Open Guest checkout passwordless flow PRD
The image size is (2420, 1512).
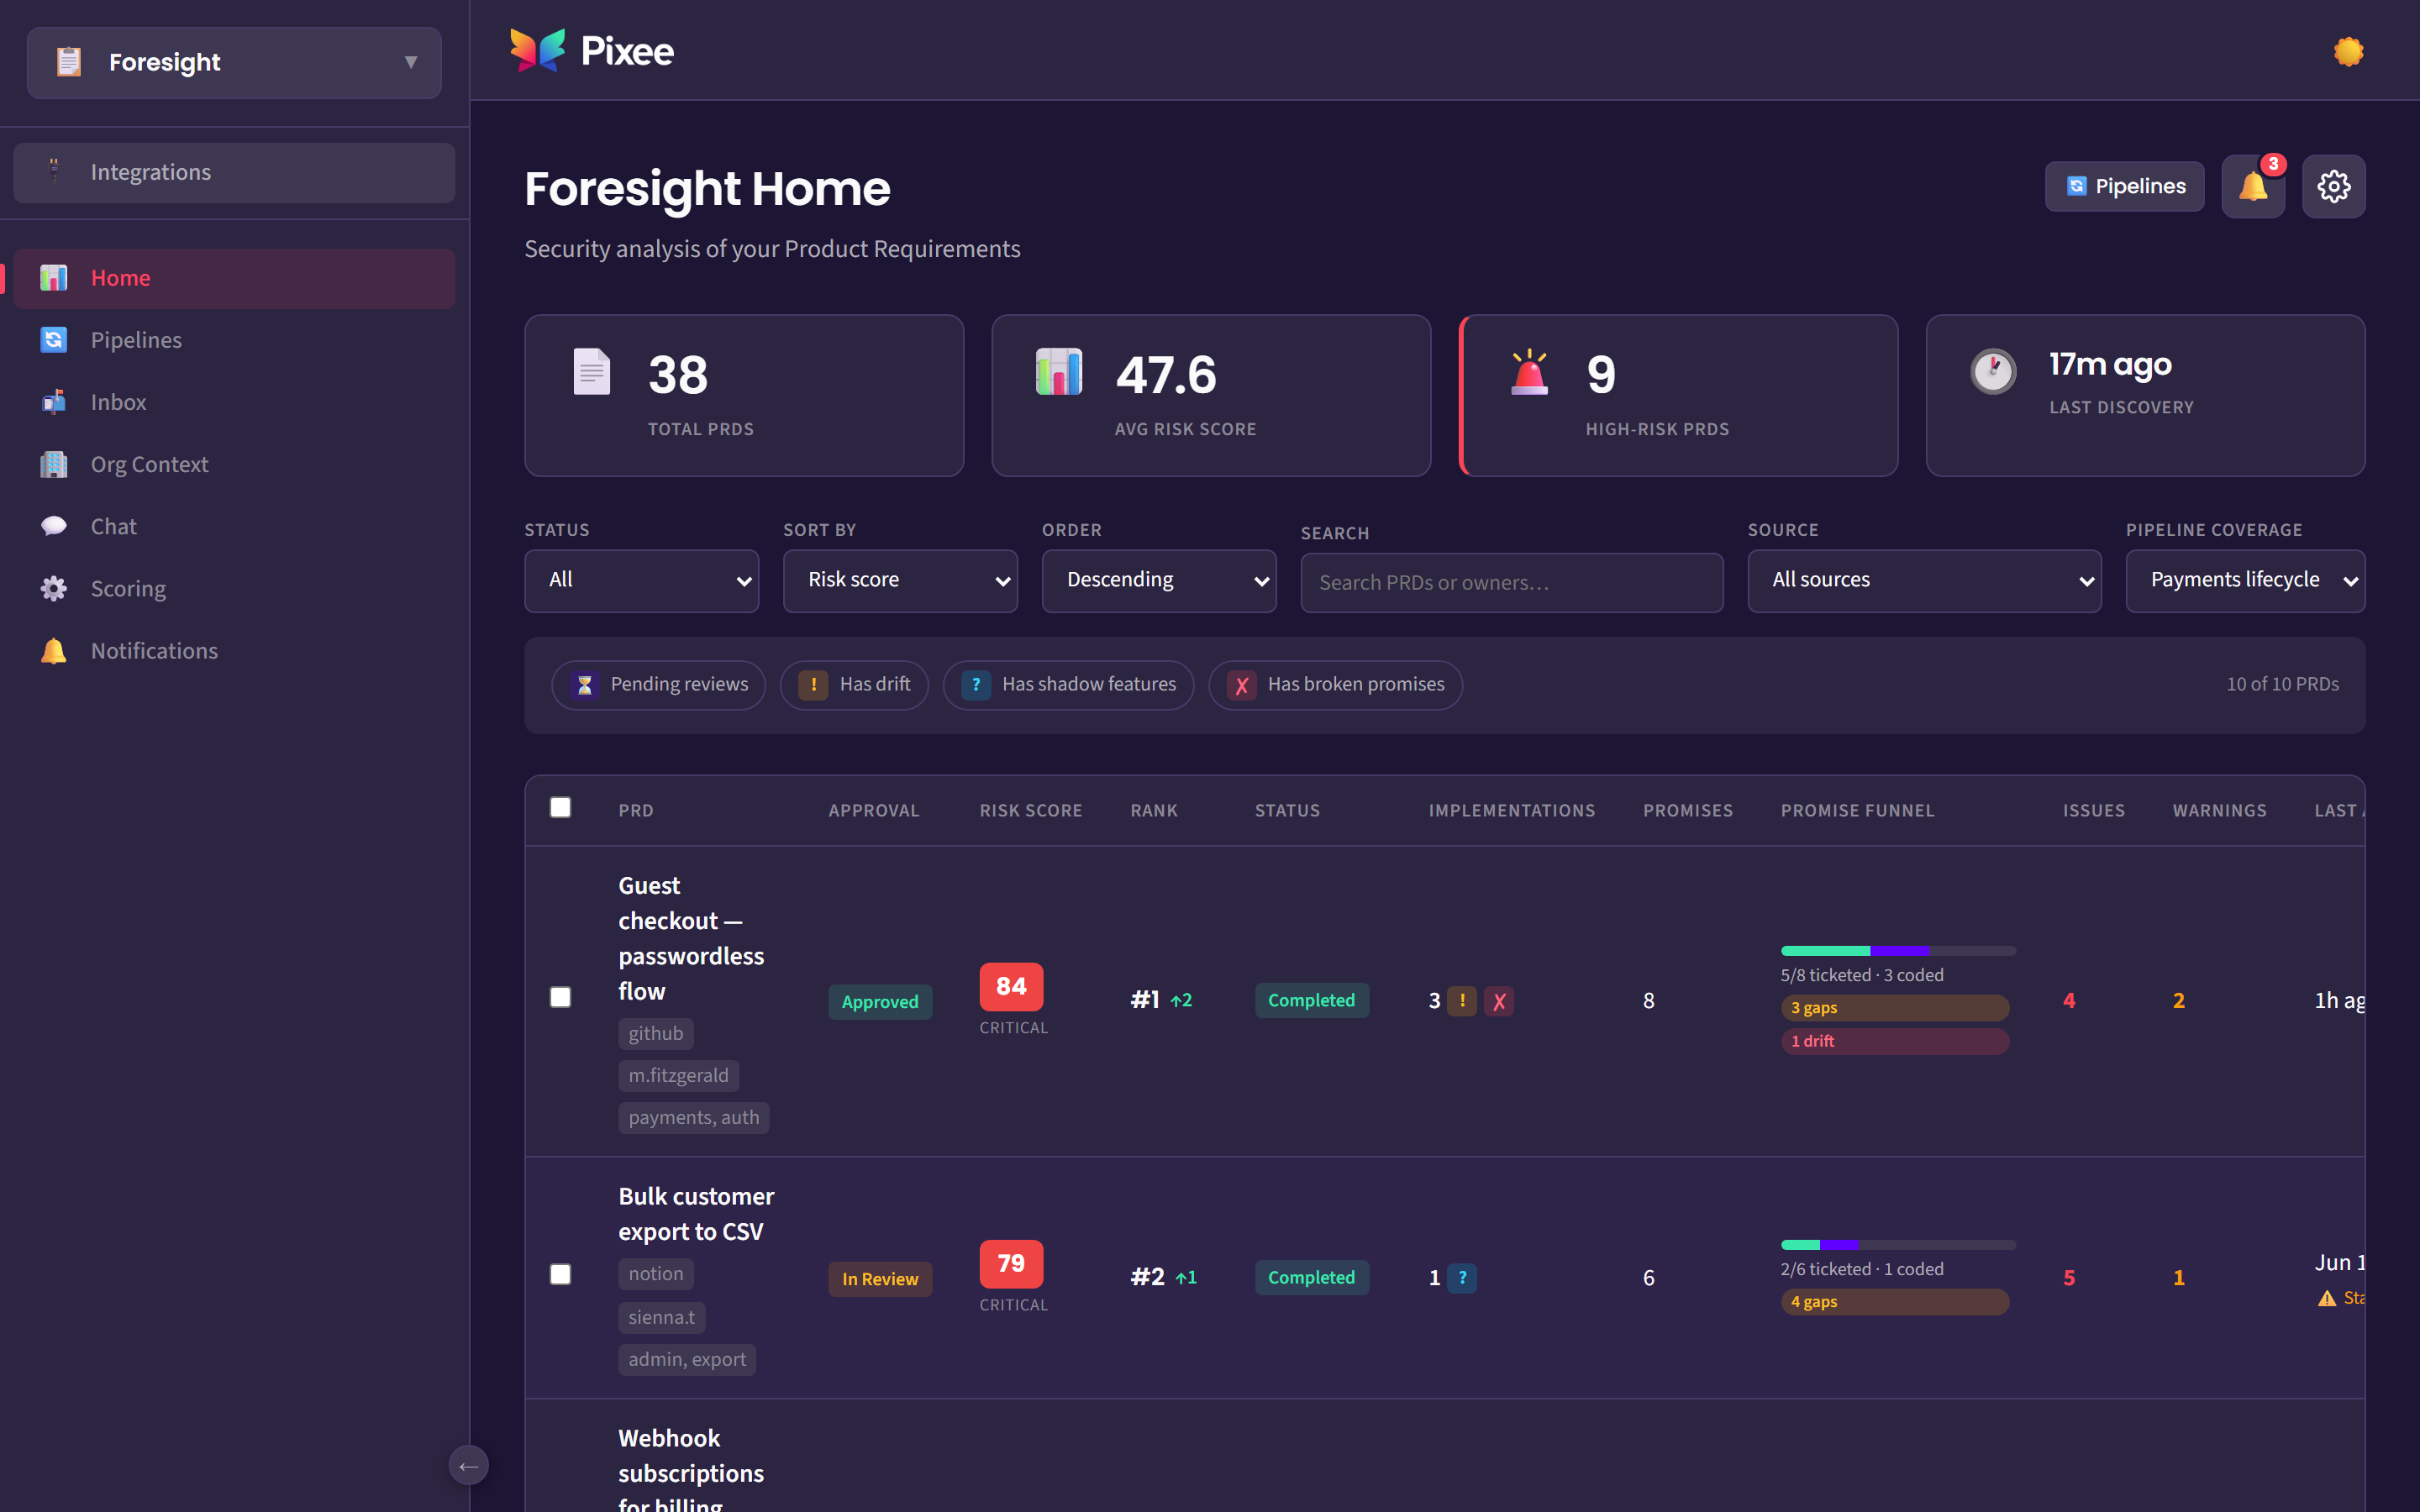click(691, 938)
